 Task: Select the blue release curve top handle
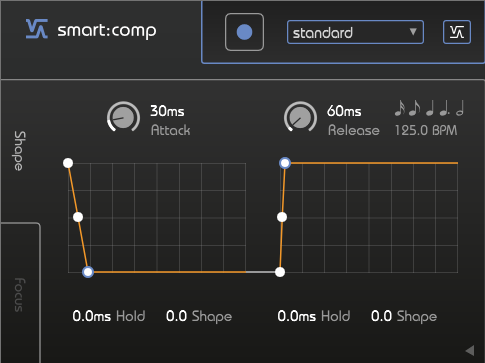tap(285, 163)
